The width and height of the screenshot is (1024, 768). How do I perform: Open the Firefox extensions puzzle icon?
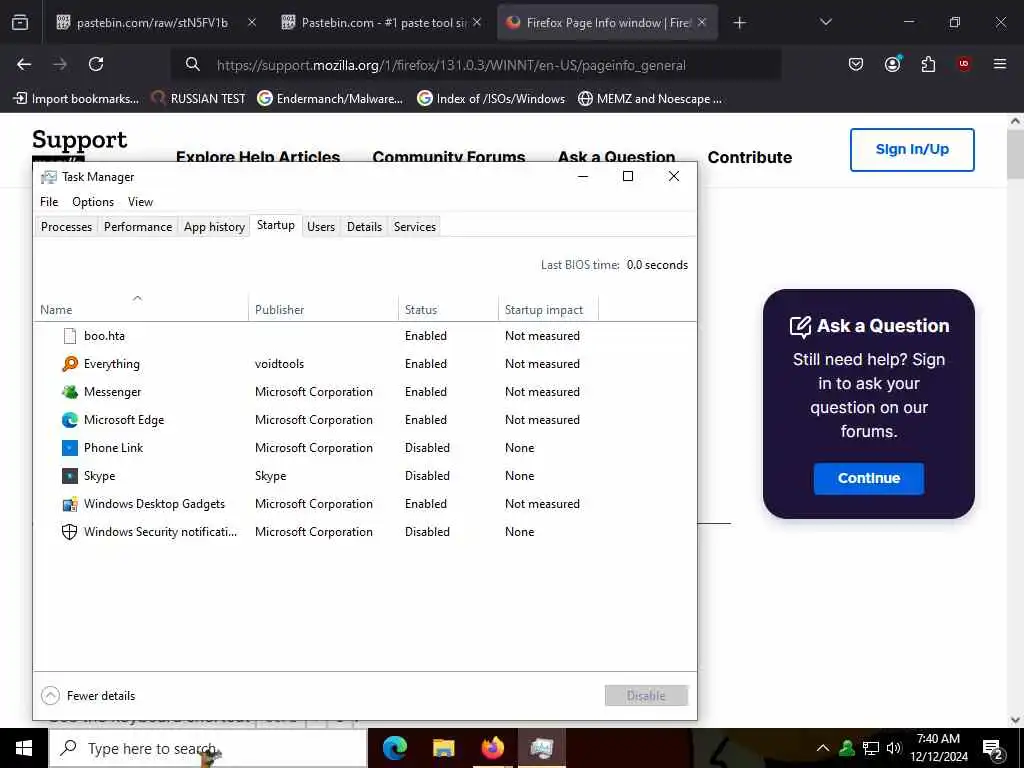tap(928, 64)
